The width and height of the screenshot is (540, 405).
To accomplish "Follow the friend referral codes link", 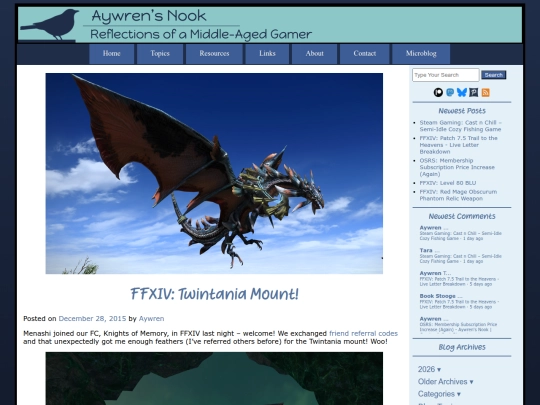I will click(363, 333).
